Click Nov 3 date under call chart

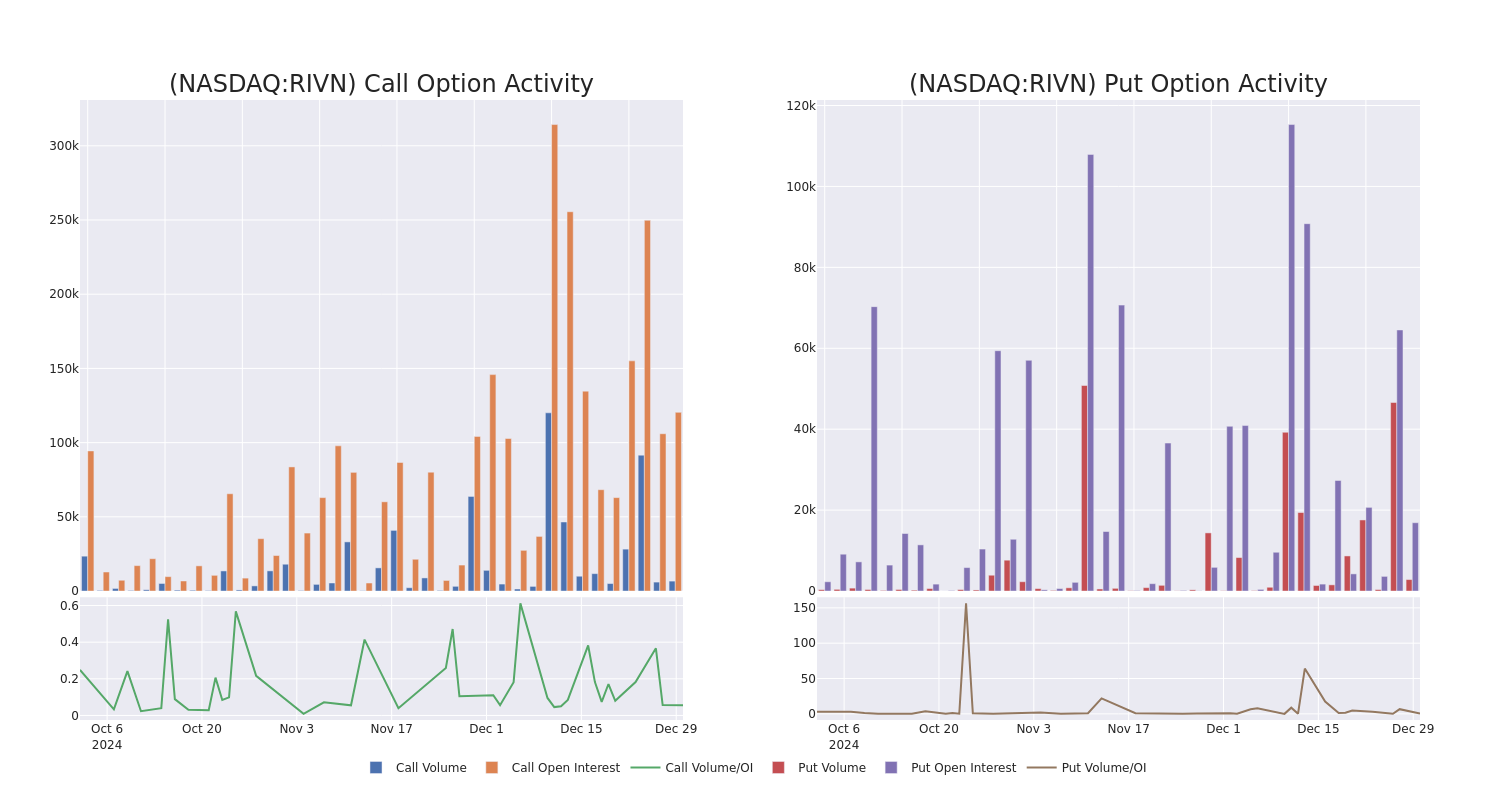(x=297, y=729)
